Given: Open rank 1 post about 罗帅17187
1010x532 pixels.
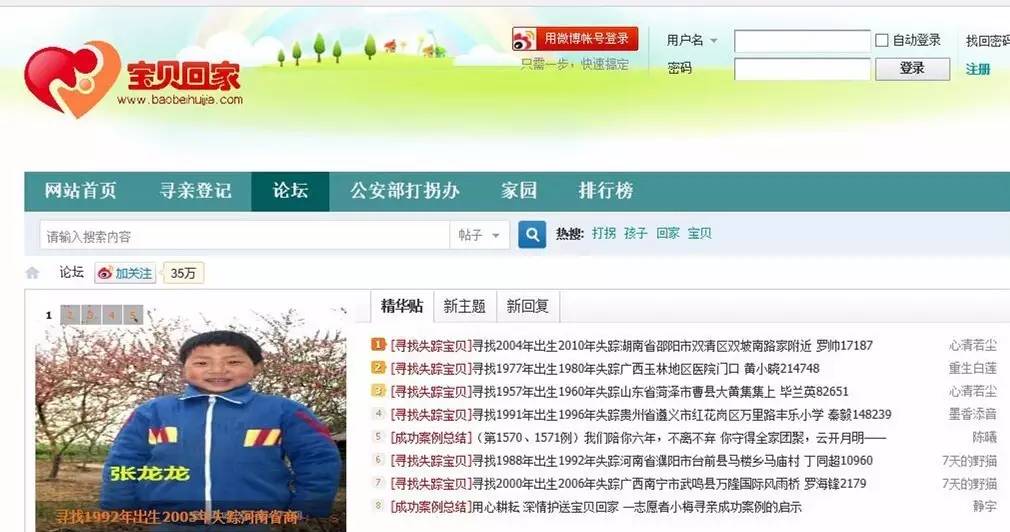Looking at the screenshot, I should click(631, 346).
